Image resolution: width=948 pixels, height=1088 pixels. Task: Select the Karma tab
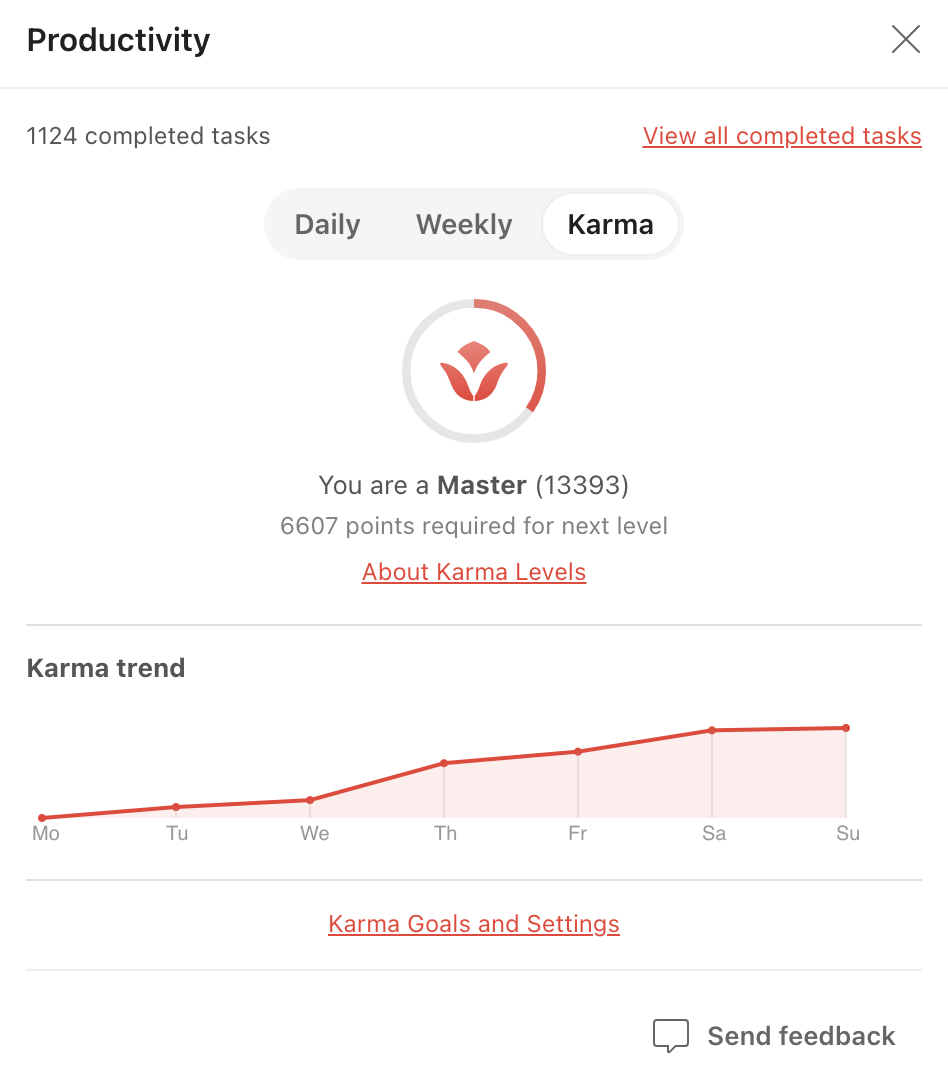point(610,224)
